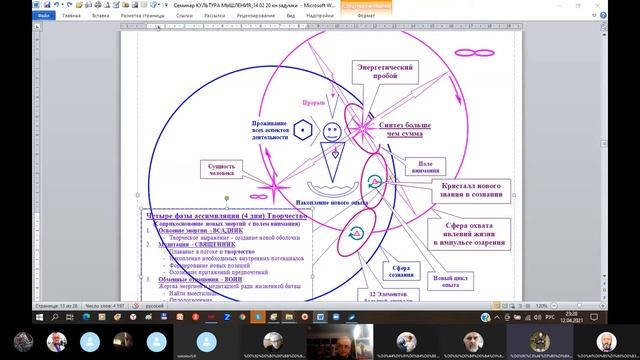640x360 pixels.
Task: Click the volume icon in system tray
Action: (537, 317)
